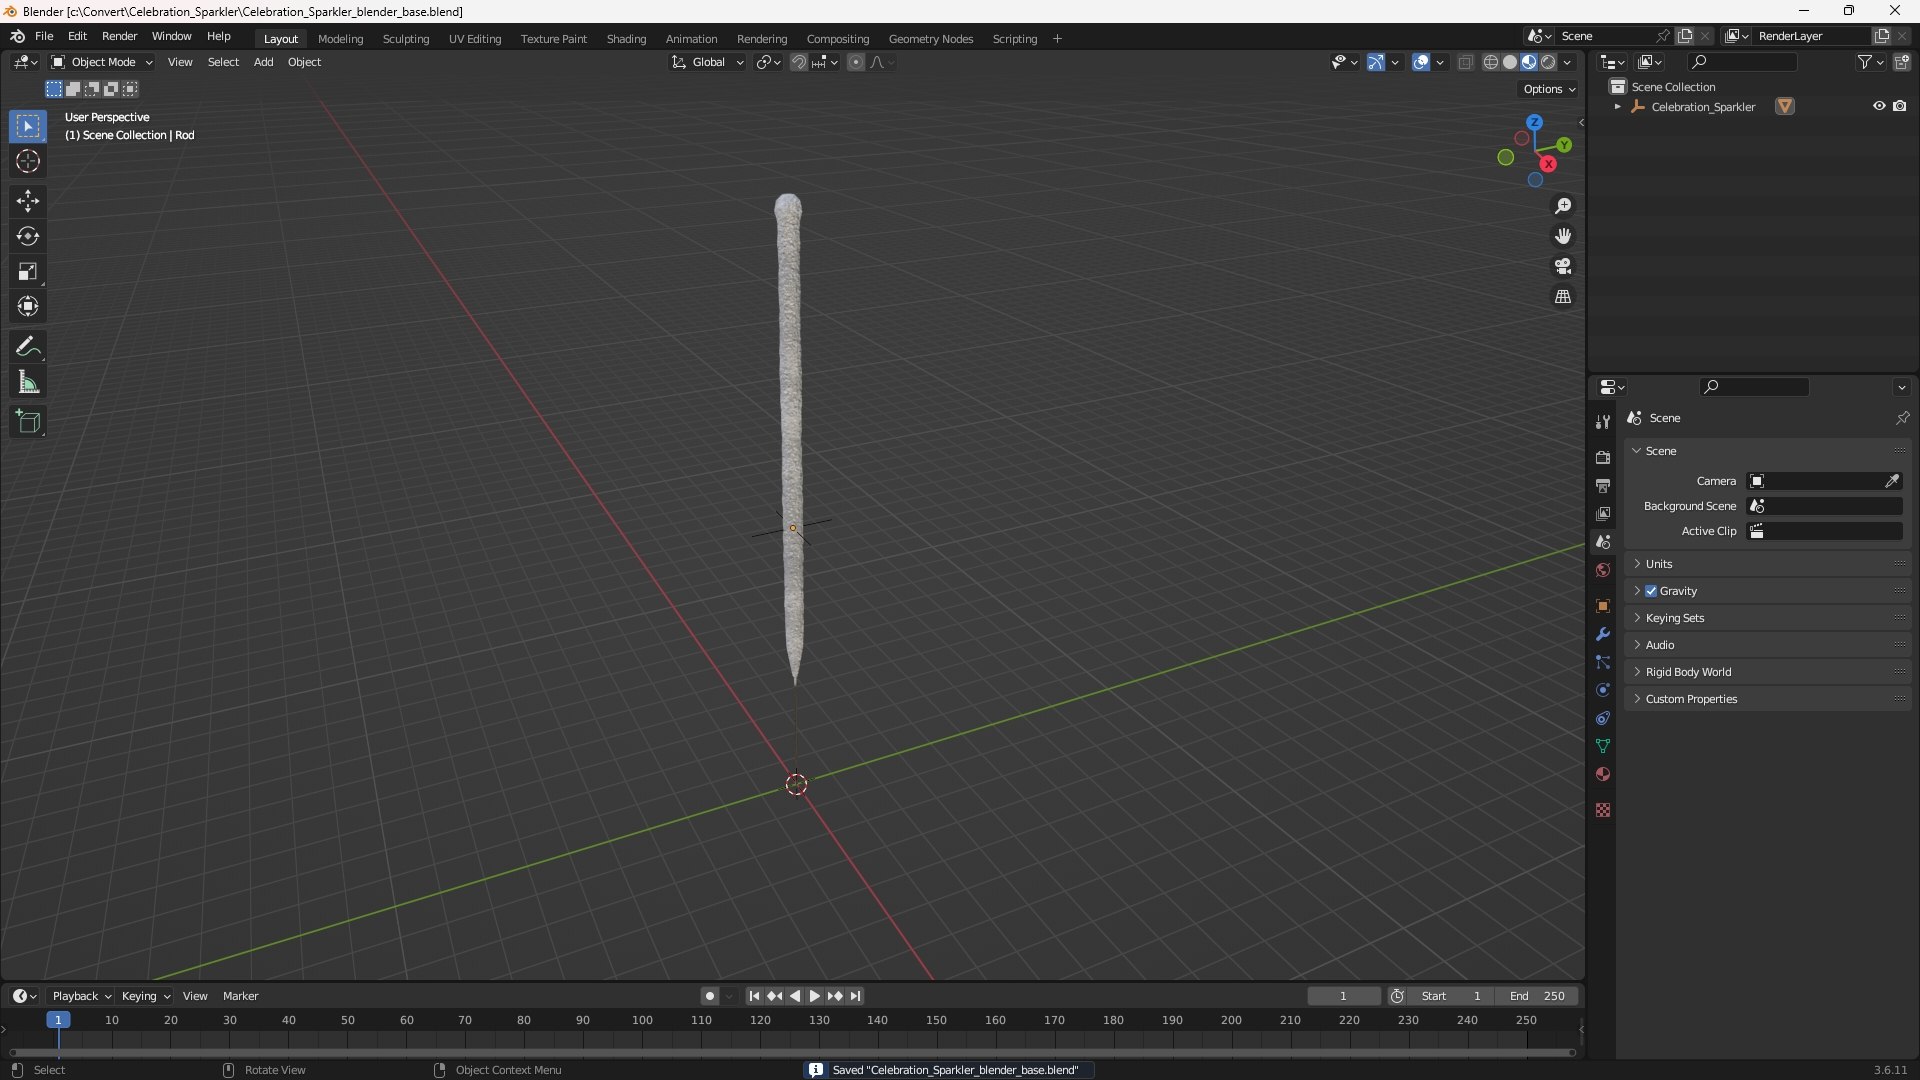Switch to the UV Editing workspace tab
The width and height of the screenshot is (1920, 1080).
(475, 39)
